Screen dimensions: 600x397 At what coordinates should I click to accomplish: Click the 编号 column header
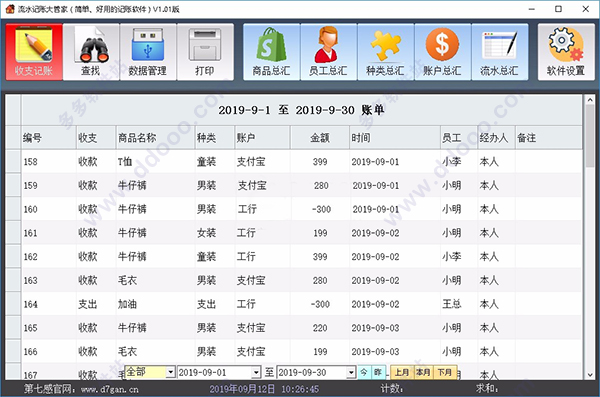click(x=49, y=137)
